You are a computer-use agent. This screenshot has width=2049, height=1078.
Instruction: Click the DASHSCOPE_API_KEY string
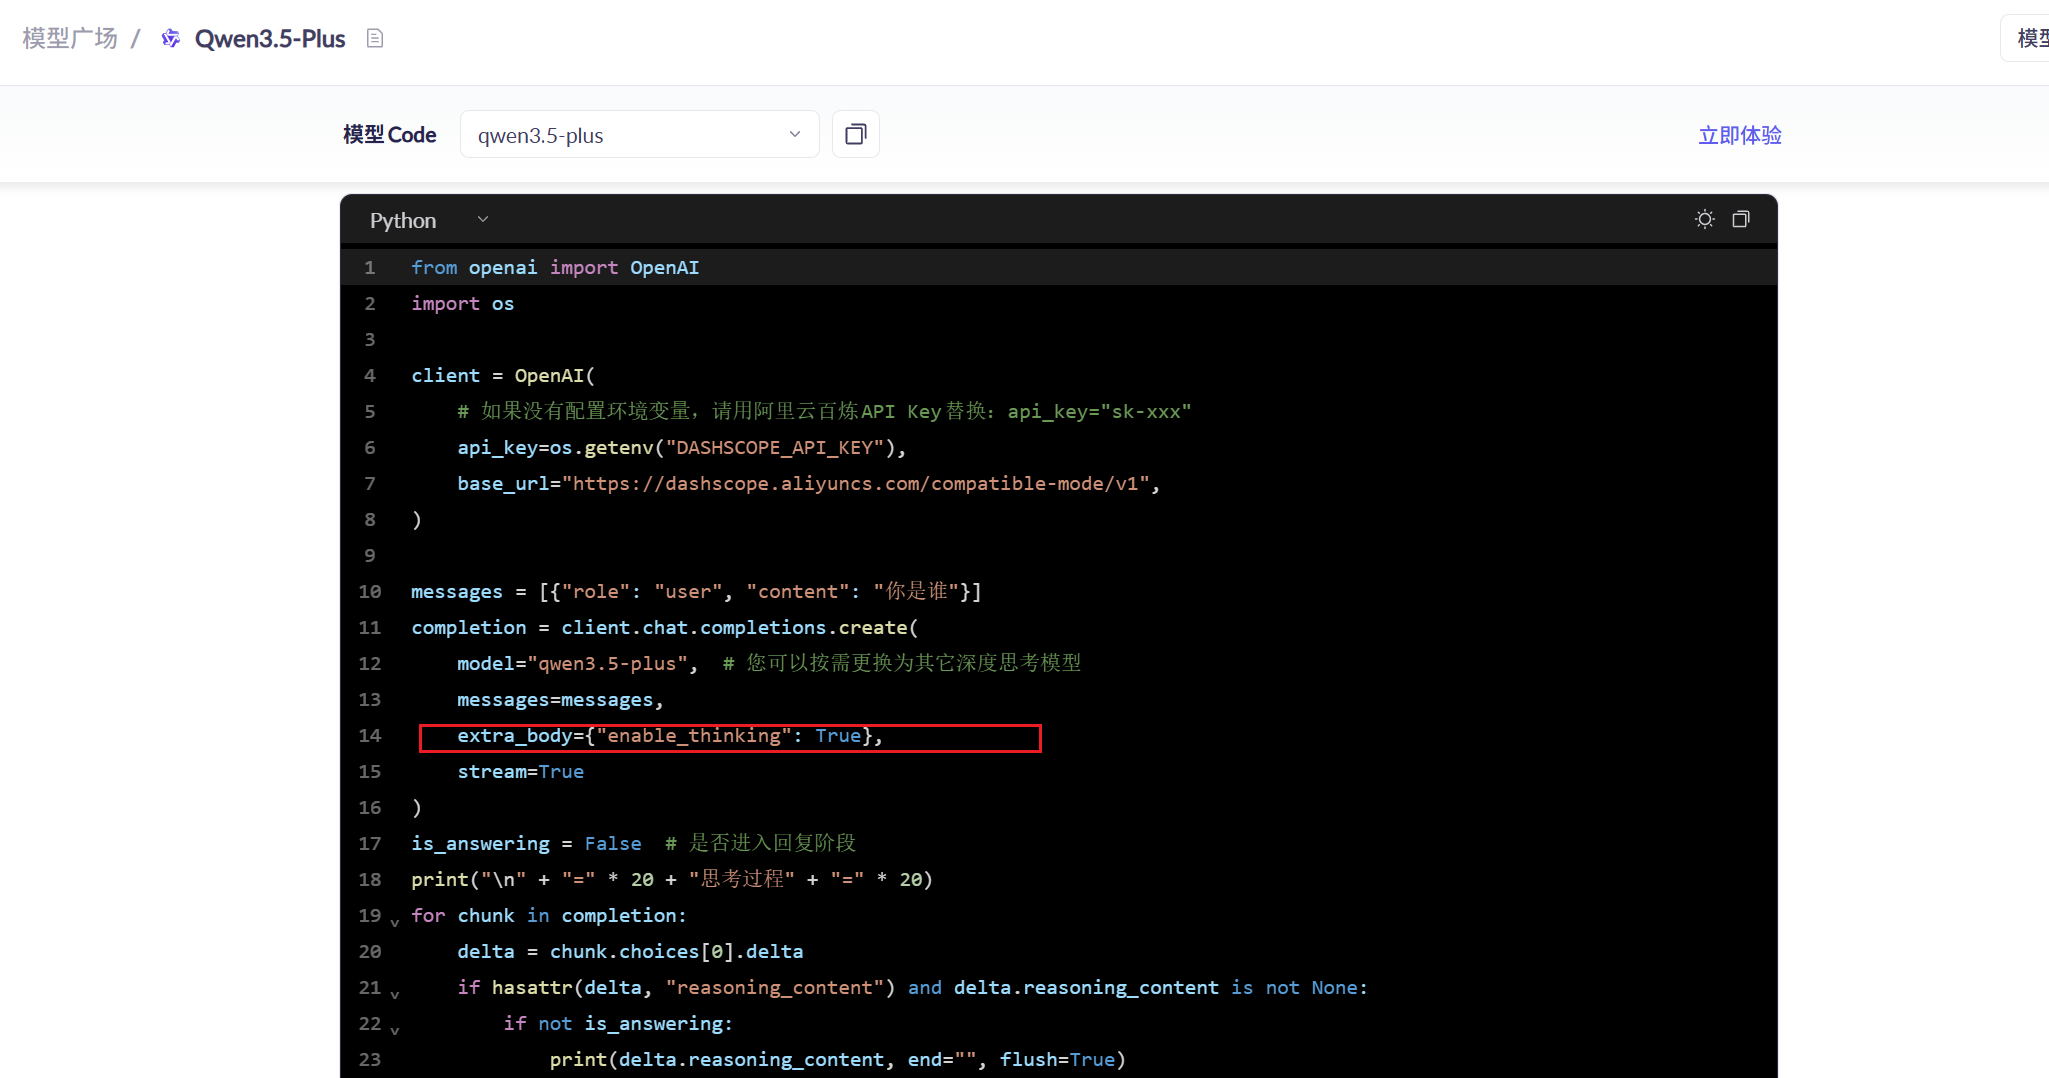tap(775, 447)
